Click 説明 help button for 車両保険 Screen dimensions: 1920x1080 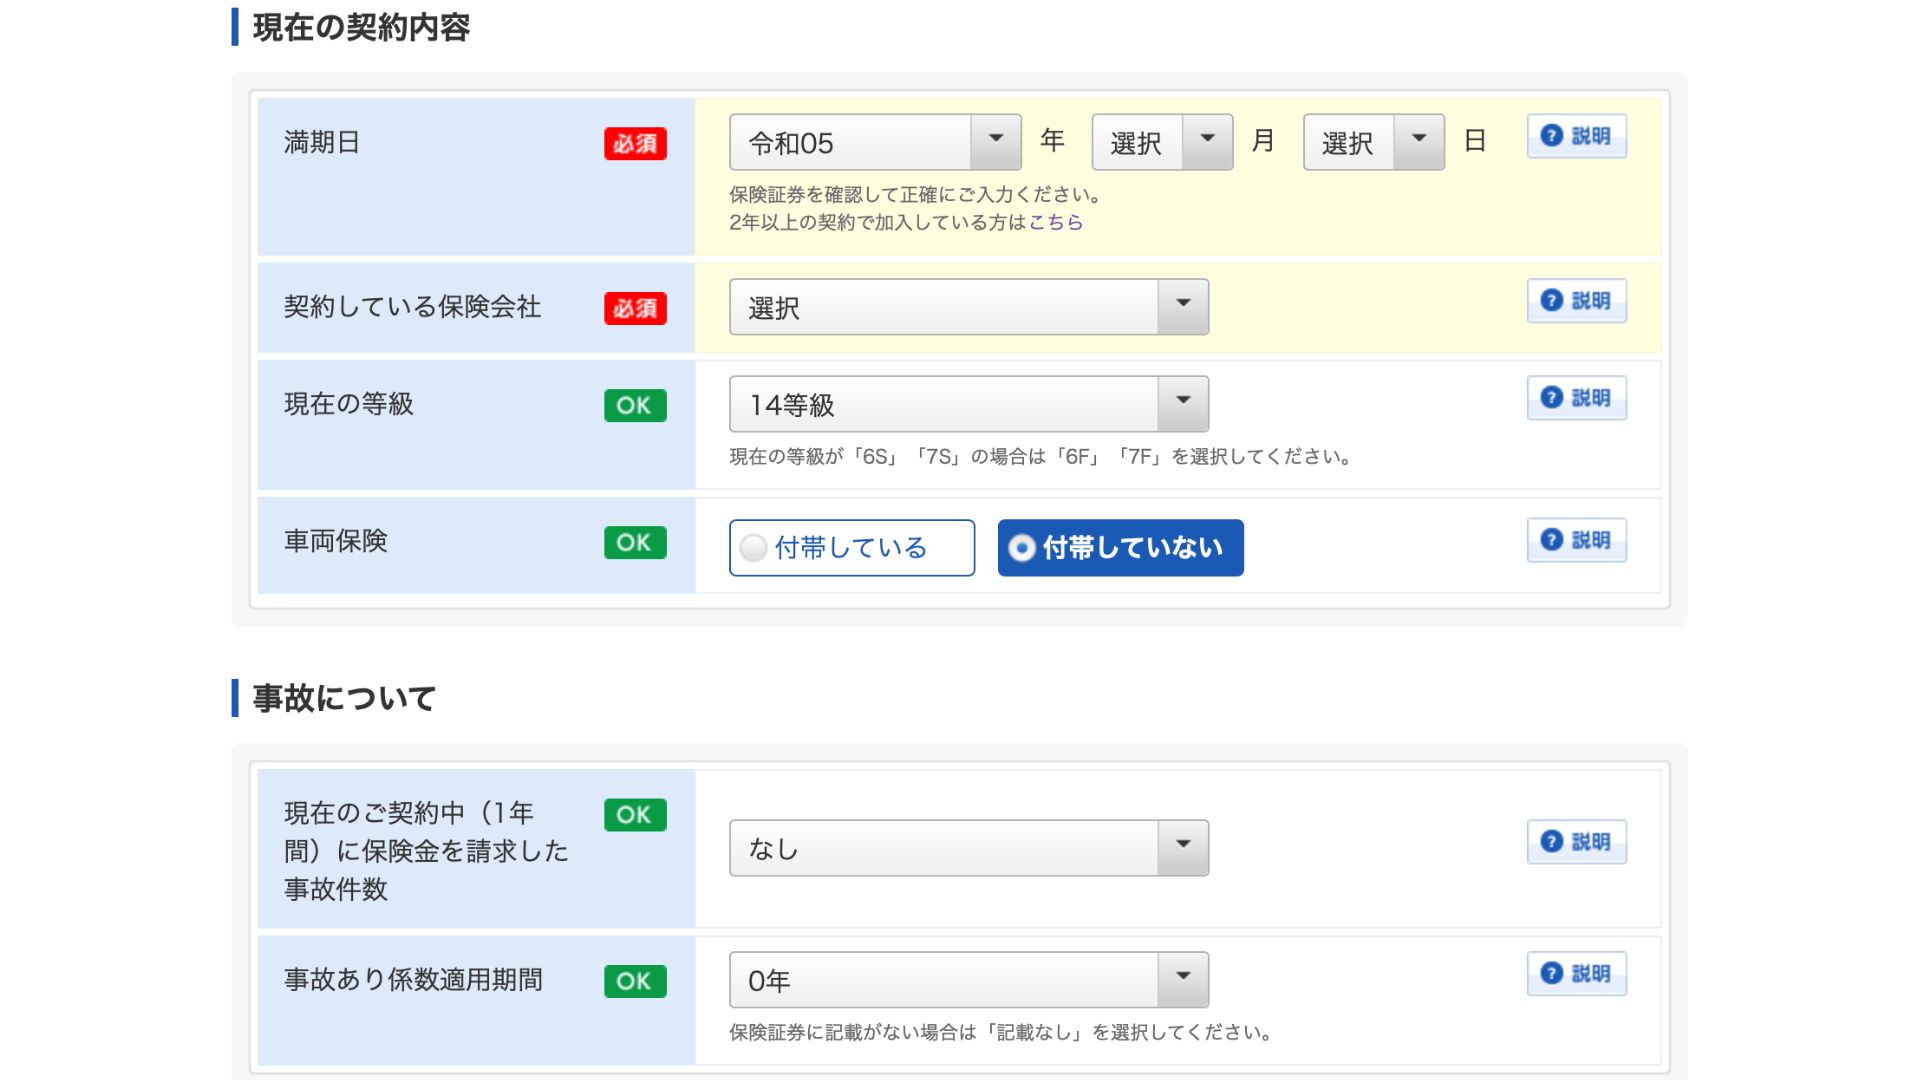click(x=1577, y=540)
